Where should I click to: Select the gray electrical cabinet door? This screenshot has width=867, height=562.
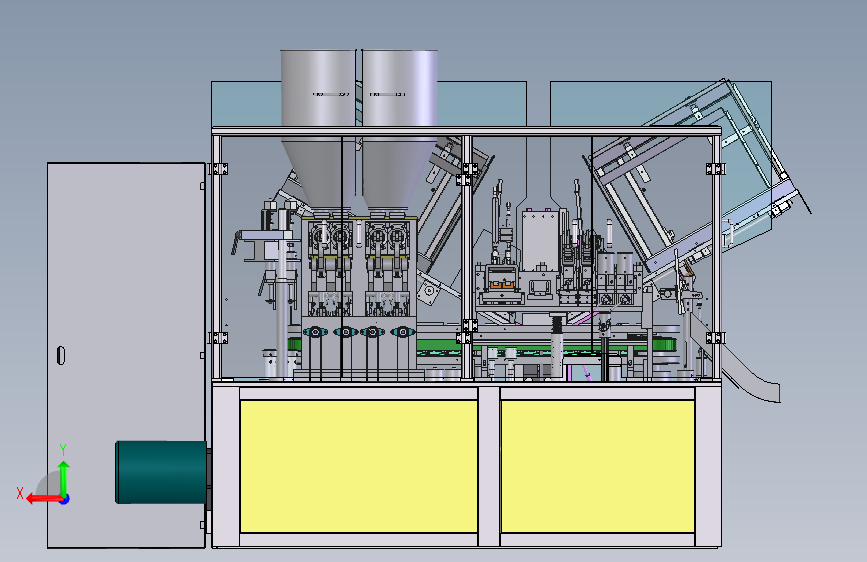pos(126,355)
